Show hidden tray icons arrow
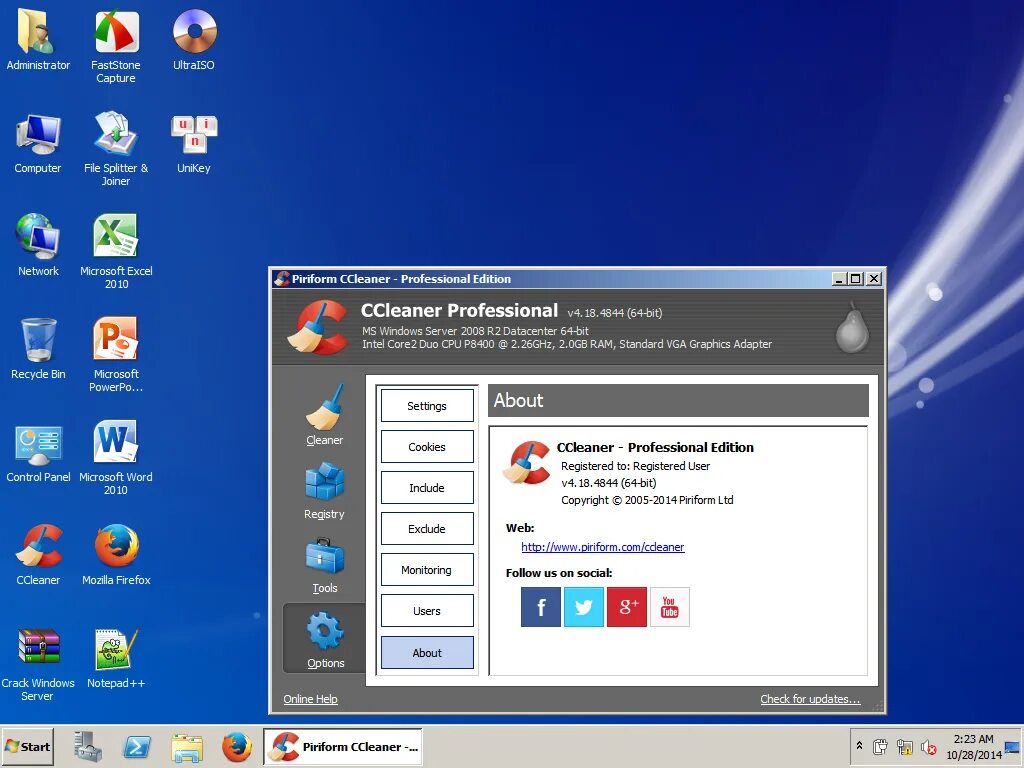The height and width of the screenshot is (768, 1024). tap(859, 746)
